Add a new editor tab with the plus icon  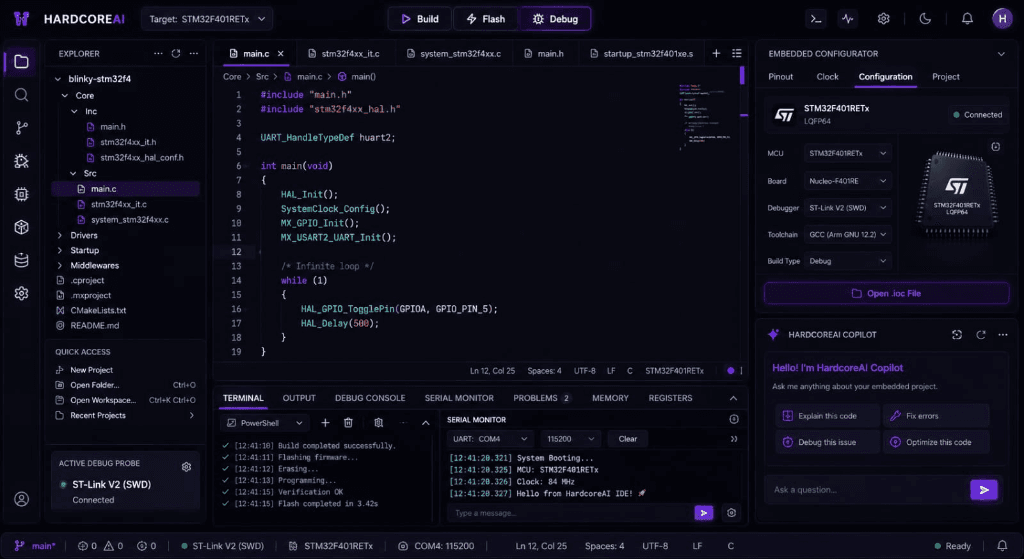(x=716, y=54)
